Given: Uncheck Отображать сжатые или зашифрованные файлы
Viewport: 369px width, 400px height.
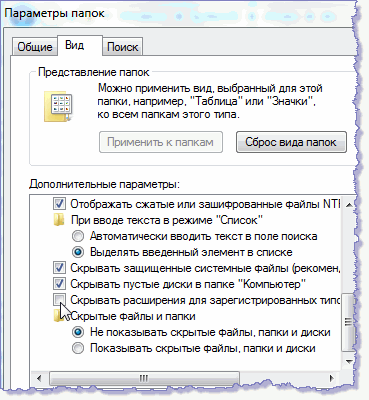Looking at the screenshot, I should click(x=59, y=203).
